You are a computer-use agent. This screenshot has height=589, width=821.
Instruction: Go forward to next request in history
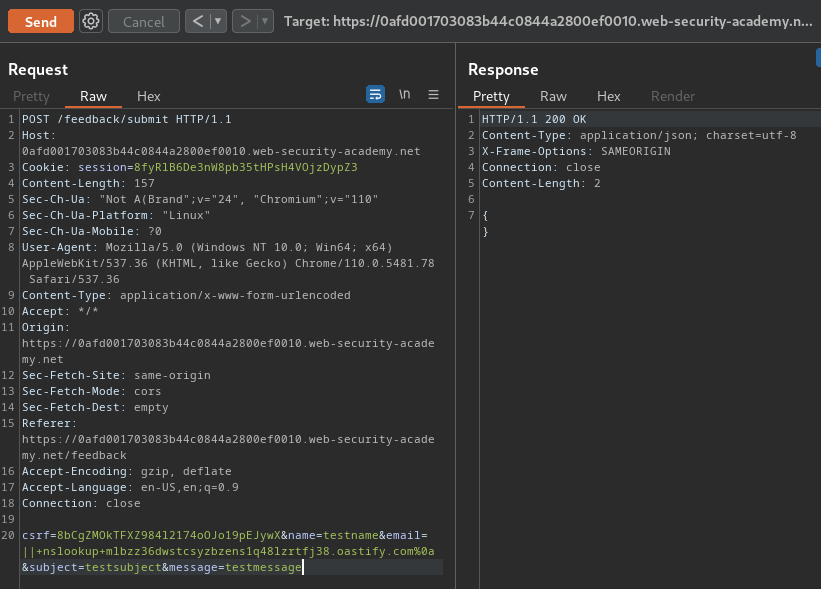point(245,21)
